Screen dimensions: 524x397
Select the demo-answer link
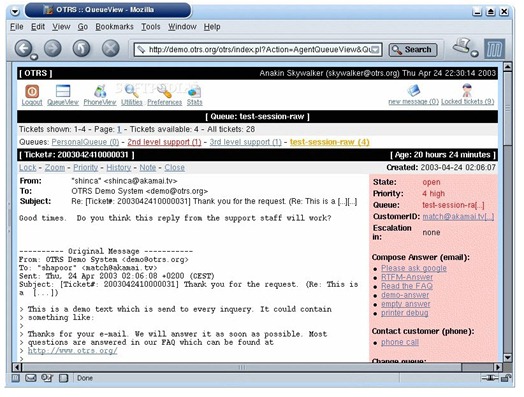pos(405,295)
